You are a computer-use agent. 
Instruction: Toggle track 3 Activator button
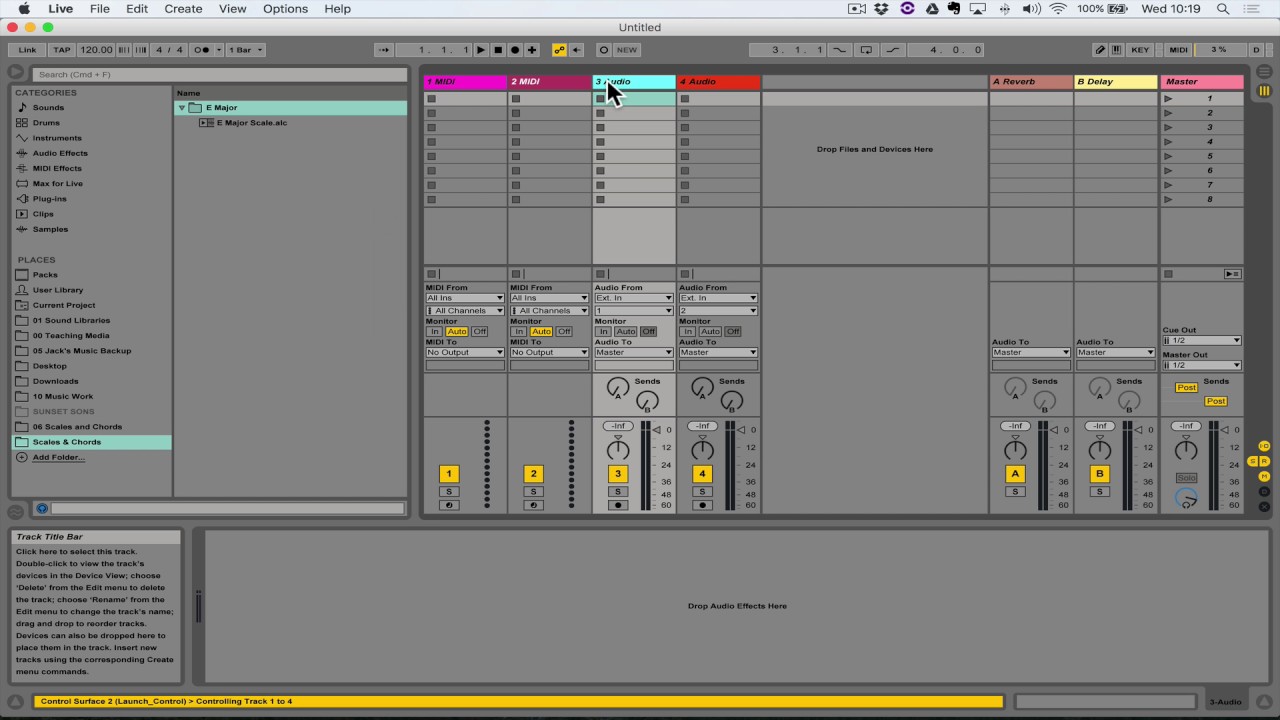[618, 474]
